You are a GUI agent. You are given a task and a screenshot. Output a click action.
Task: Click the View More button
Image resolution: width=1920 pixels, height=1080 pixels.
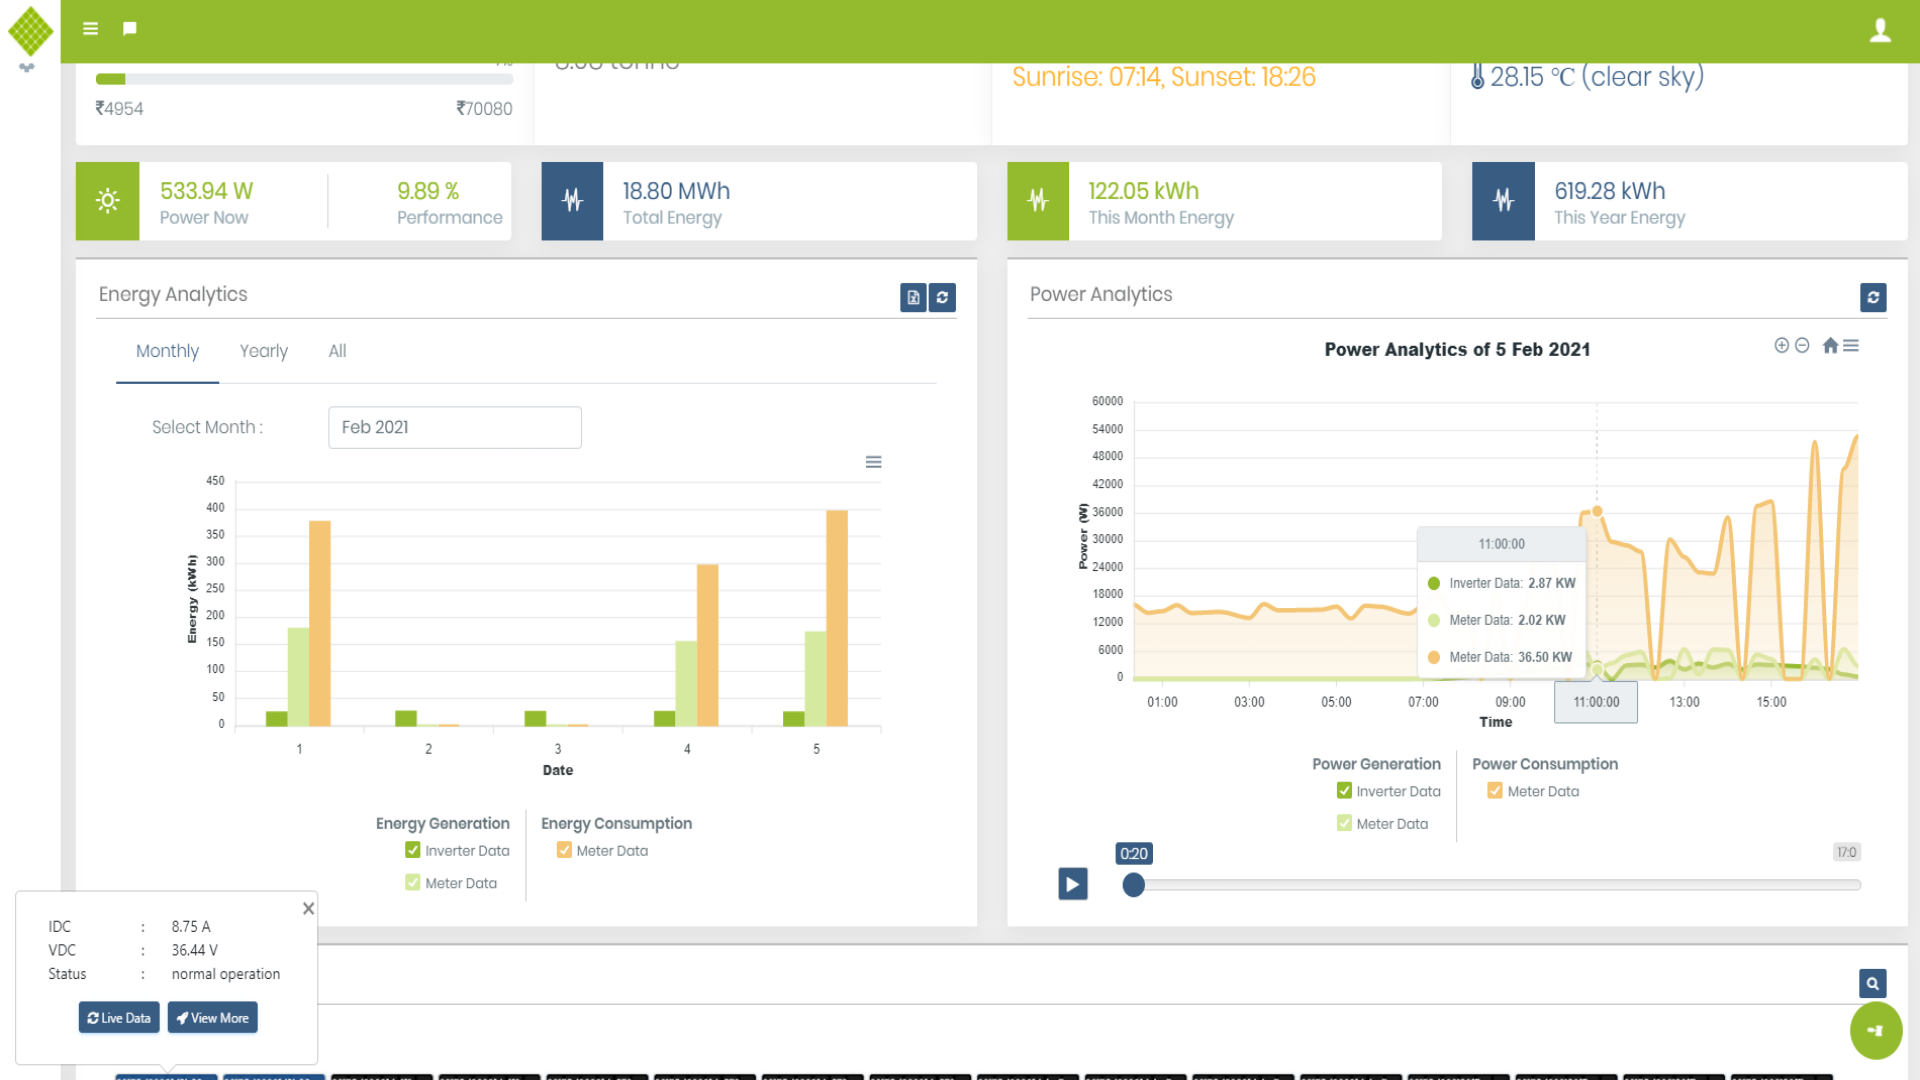pos(213,1018)
